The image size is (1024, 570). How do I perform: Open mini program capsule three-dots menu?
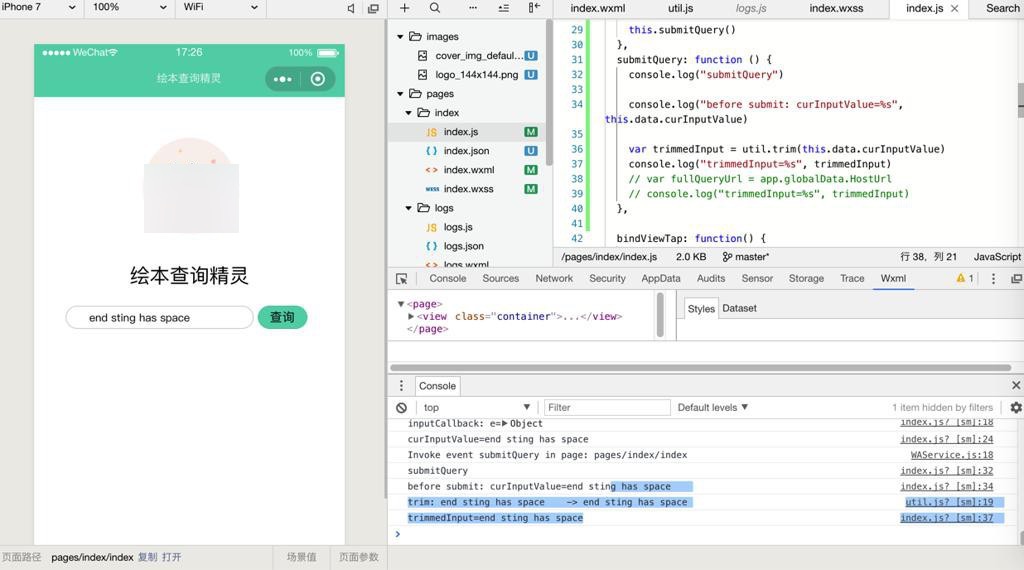[283, 79]
